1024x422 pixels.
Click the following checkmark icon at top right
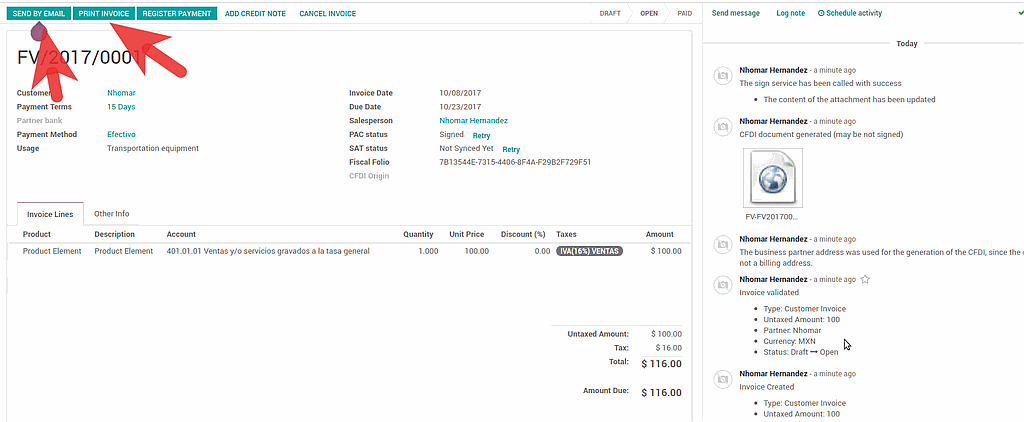1019,13
